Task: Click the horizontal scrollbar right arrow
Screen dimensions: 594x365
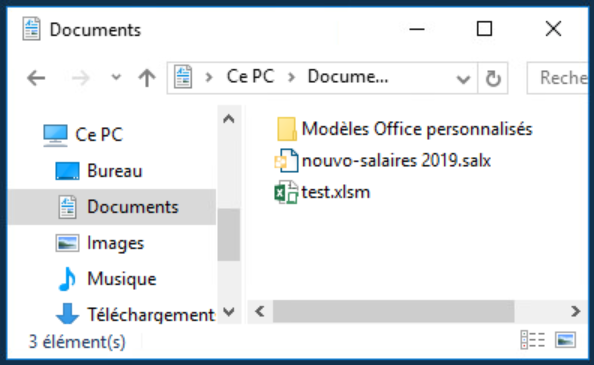Action: 576,312
